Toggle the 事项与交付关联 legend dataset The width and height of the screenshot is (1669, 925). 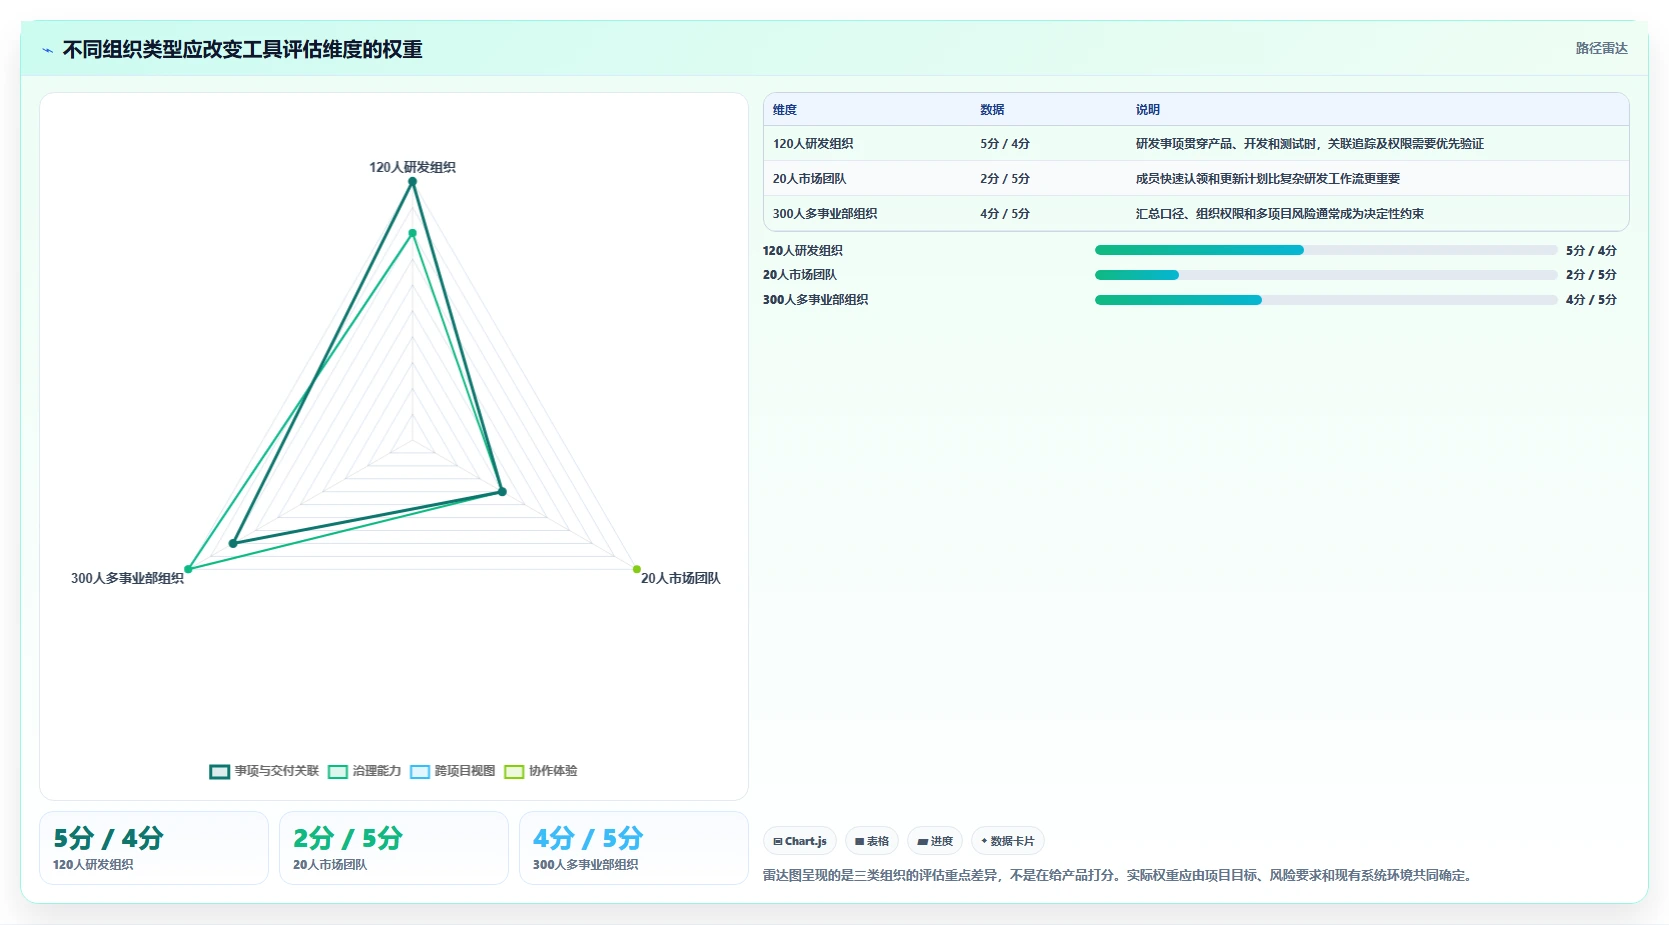(x=264, y=771)
